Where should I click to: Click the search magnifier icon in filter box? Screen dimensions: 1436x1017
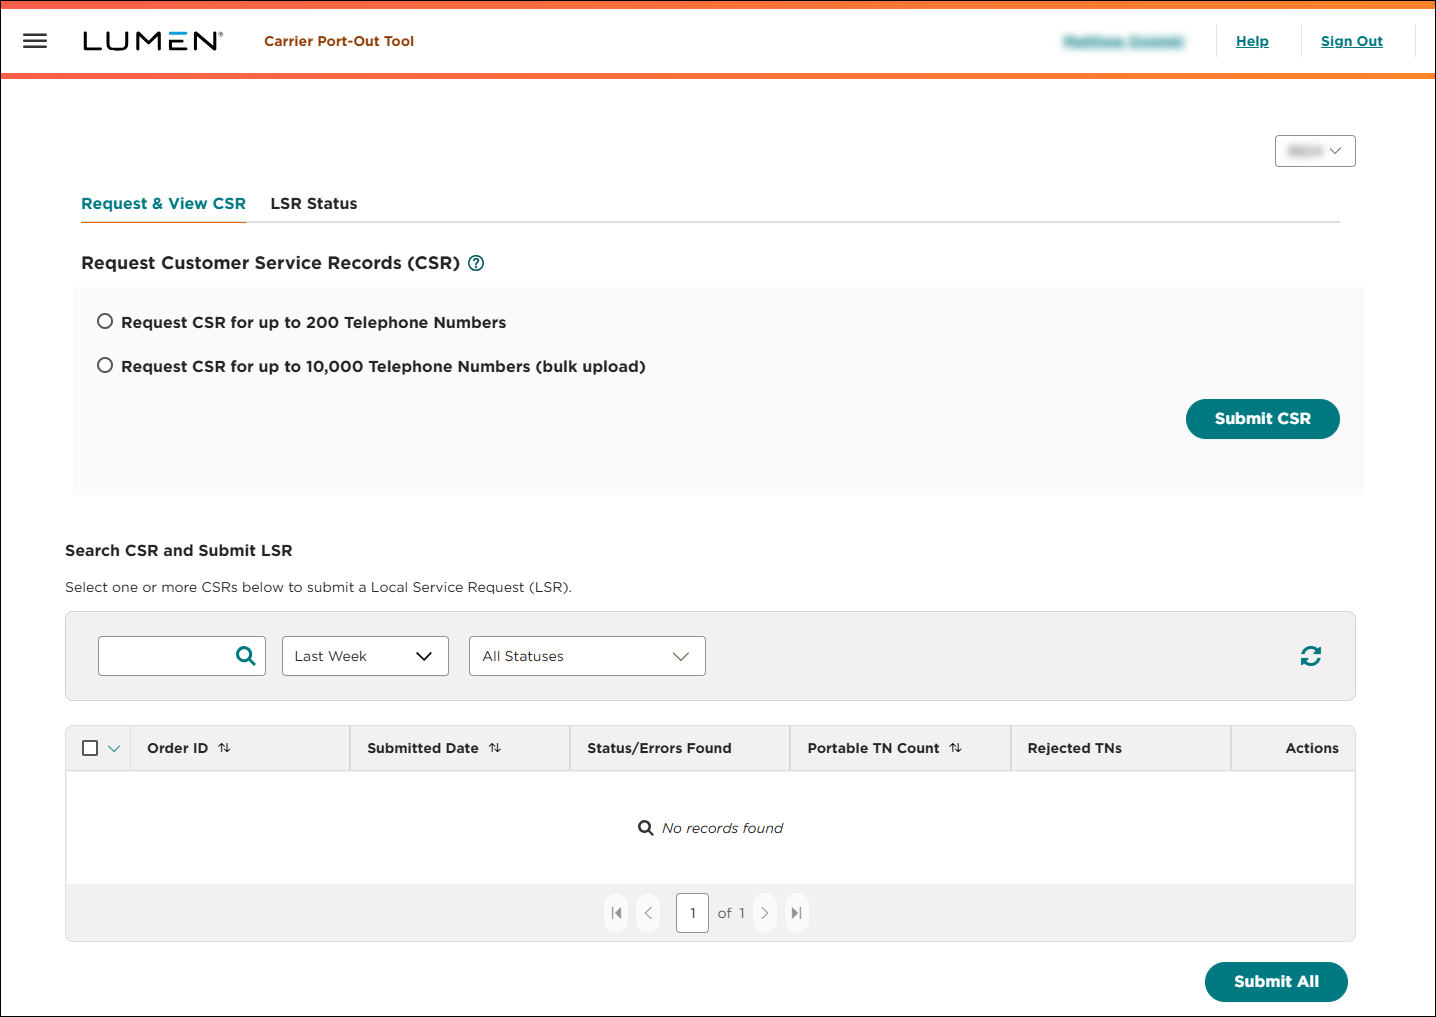tap(245, 656)
